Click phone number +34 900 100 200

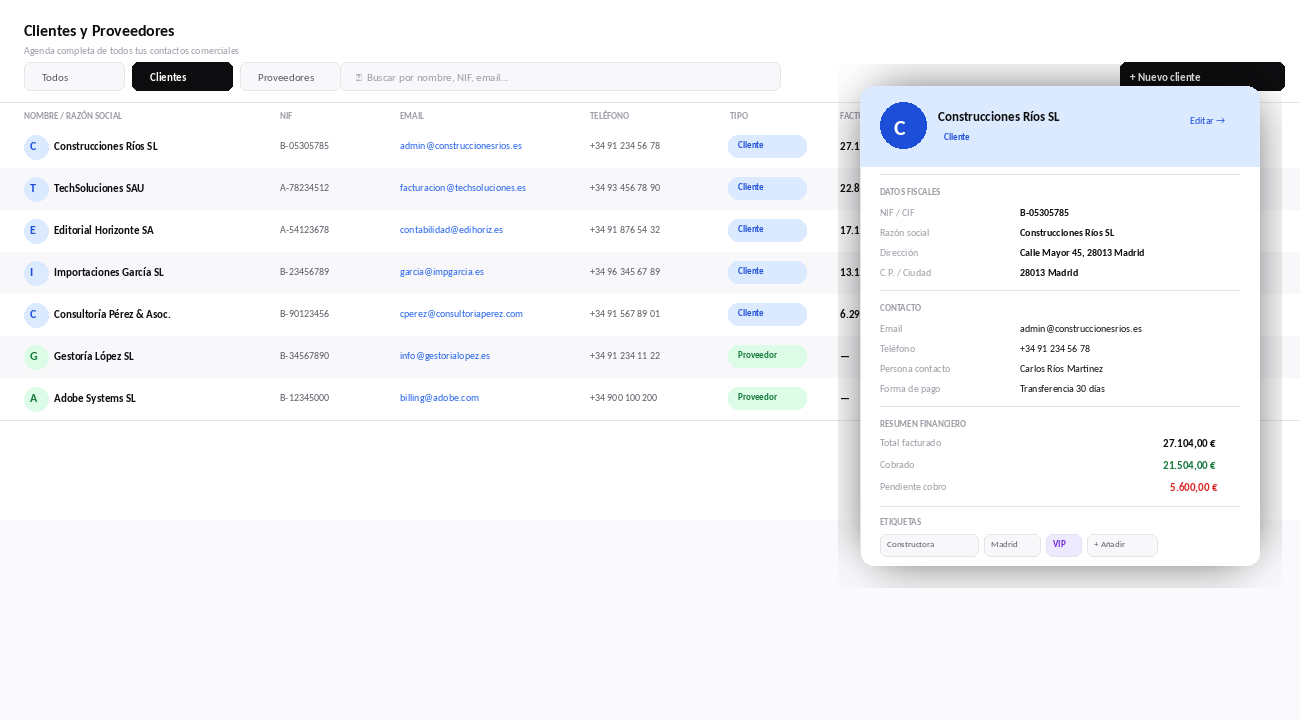click(x=623, y=398)
